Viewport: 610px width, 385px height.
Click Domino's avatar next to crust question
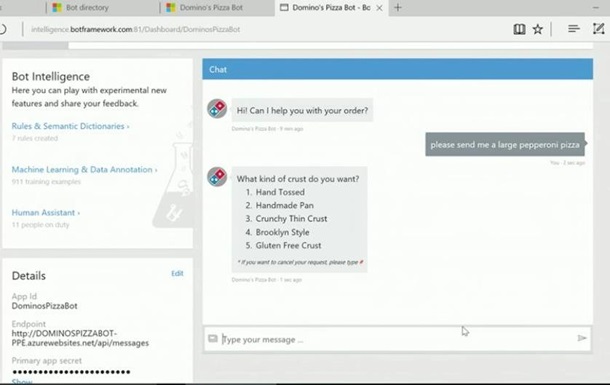click(x=217, y=177)
